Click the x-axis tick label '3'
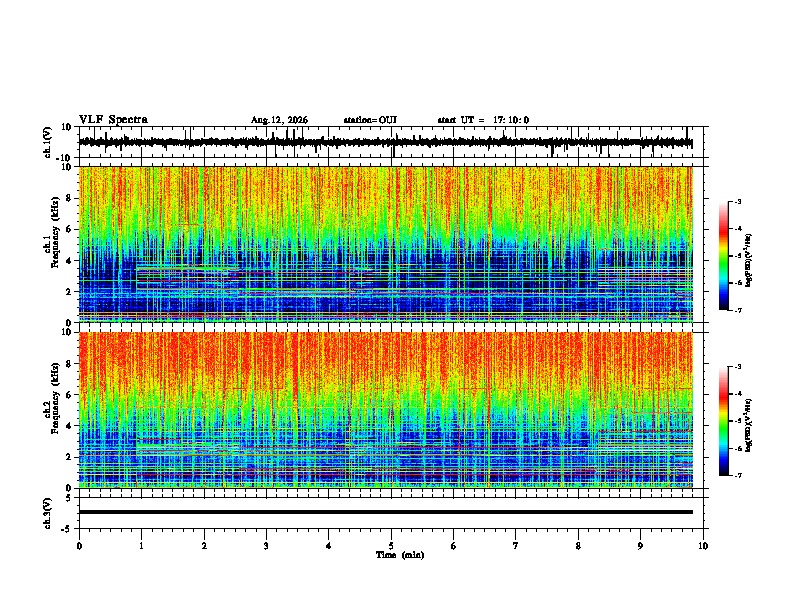 click(x=266, y=546)
